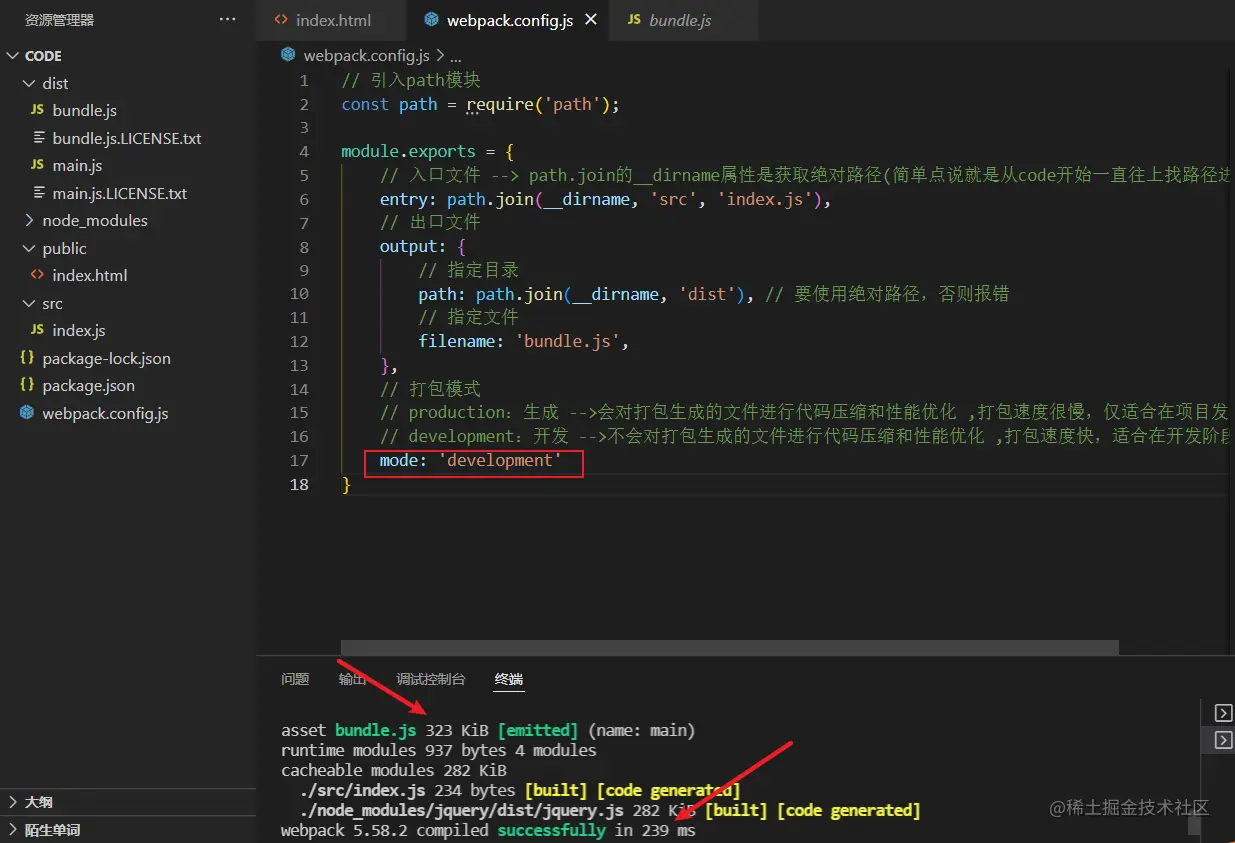The image size is (1235, 843).
Task: Click the JS icon beside src index.js
Action: [x=37, y=330]
